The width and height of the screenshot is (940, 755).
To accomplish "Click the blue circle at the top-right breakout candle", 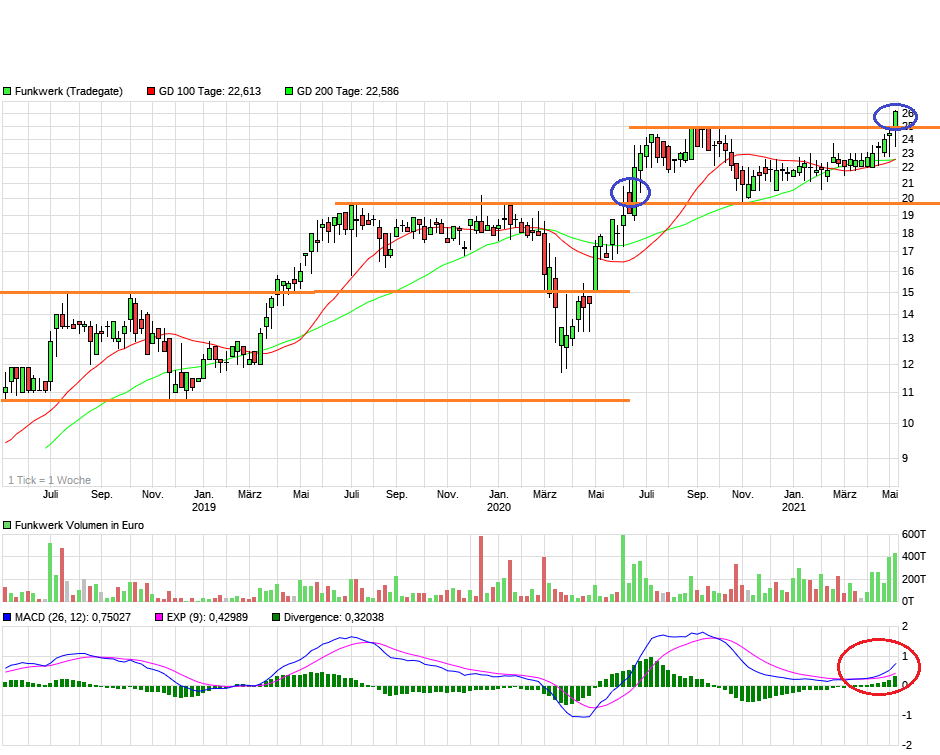I will click(x=894, y=116).
